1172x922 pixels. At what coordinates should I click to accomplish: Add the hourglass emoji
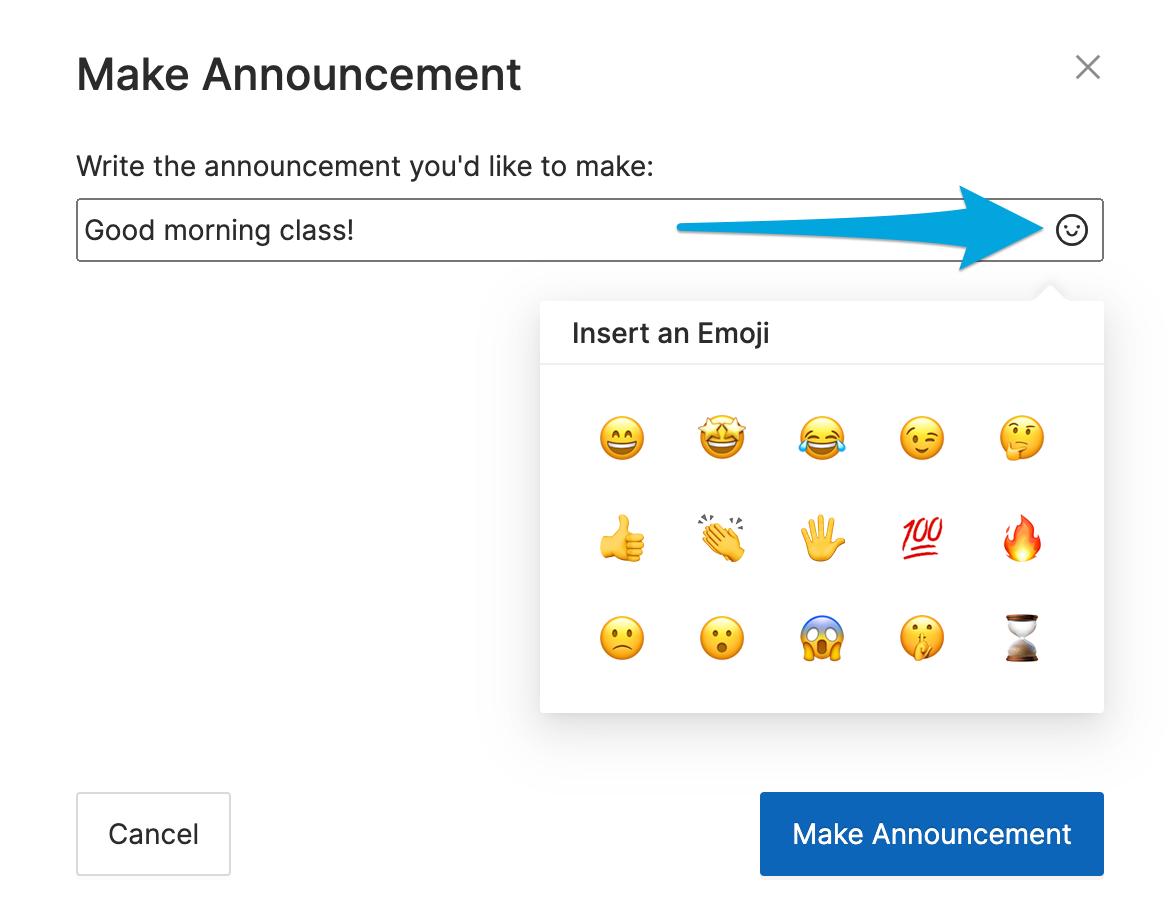[x=1022, y=638]
